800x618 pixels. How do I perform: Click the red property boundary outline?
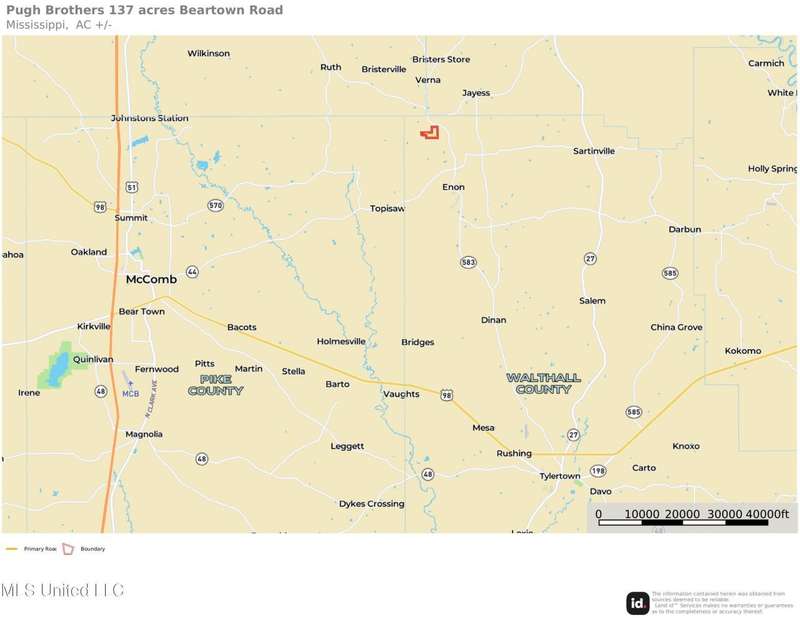(430, 133)
